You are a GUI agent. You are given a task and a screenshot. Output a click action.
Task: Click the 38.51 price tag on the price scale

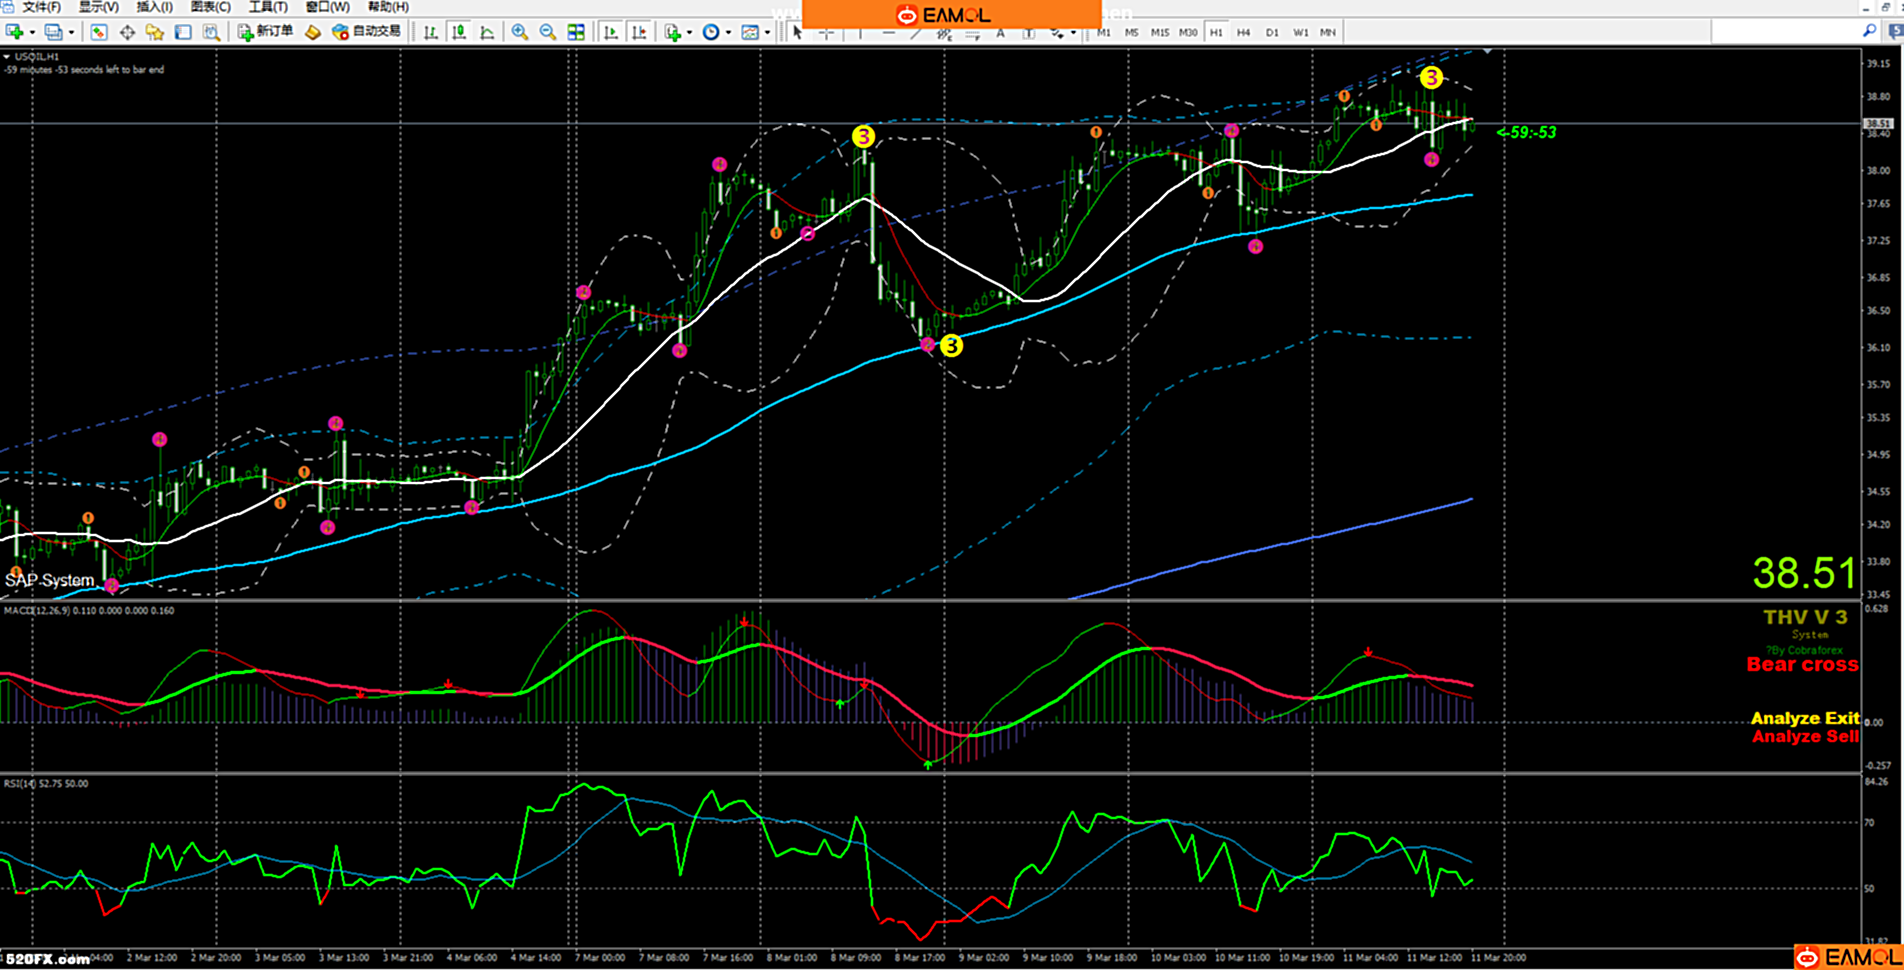(1879, 124)
